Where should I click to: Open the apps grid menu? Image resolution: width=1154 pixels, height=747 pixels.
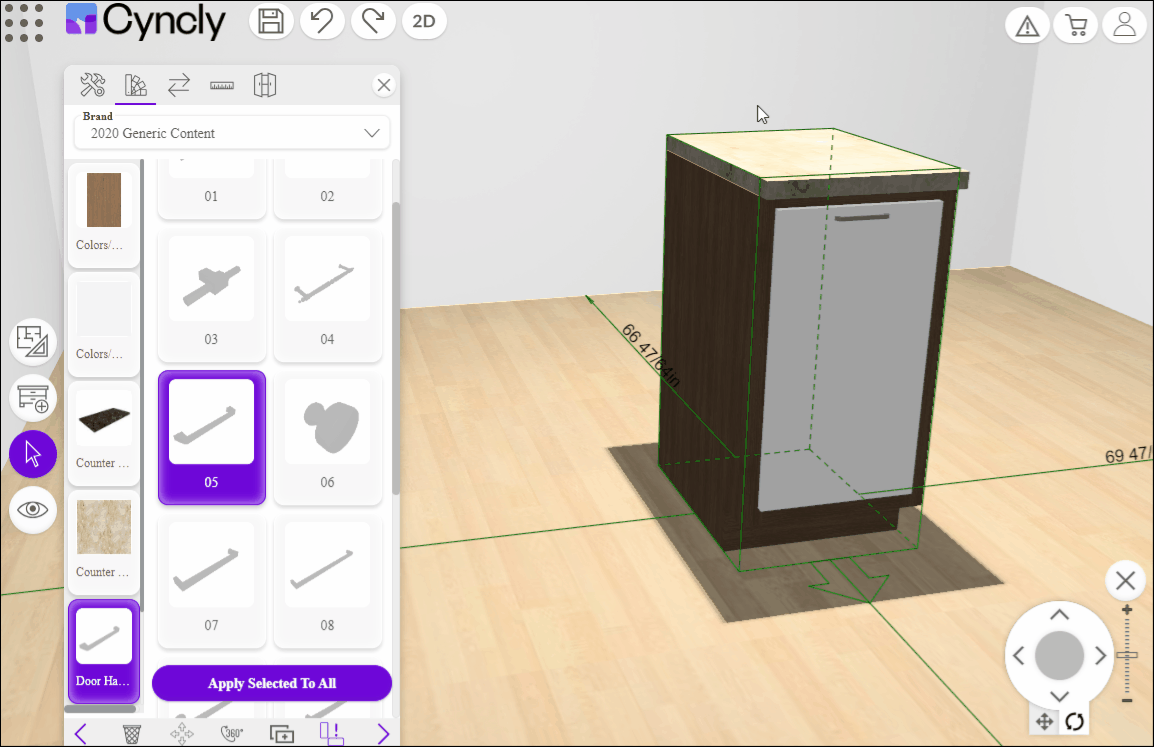(x=24, y=22)
